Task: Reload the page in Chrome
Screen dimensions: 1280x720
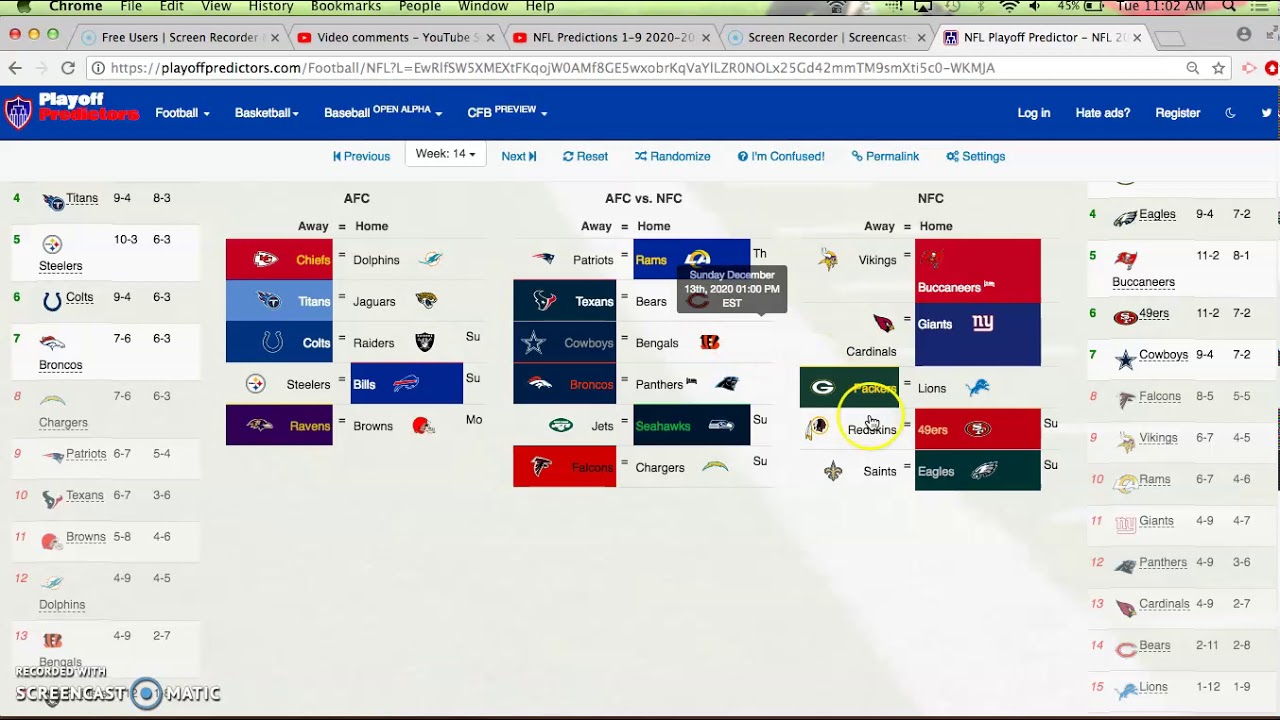Action: [68, 68]
